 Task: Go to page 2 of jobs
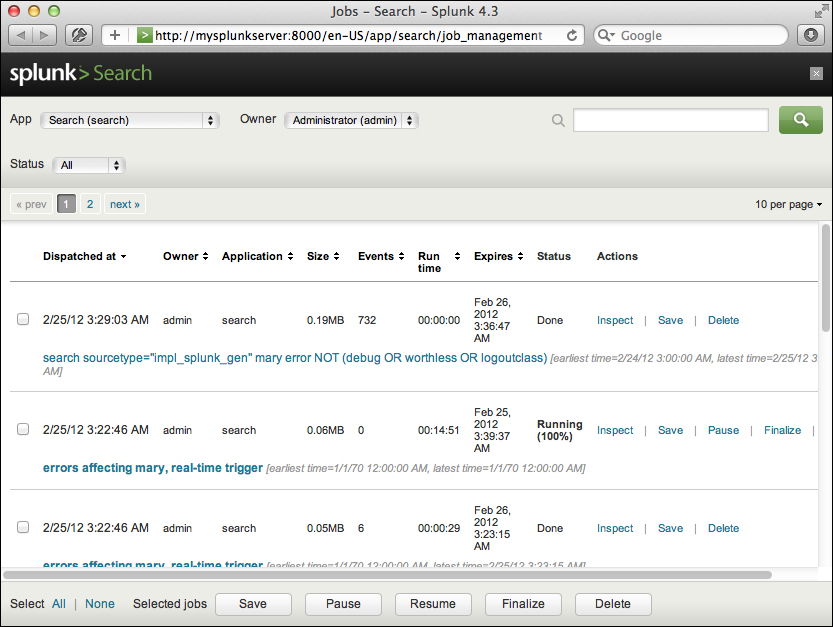[90, 204]
